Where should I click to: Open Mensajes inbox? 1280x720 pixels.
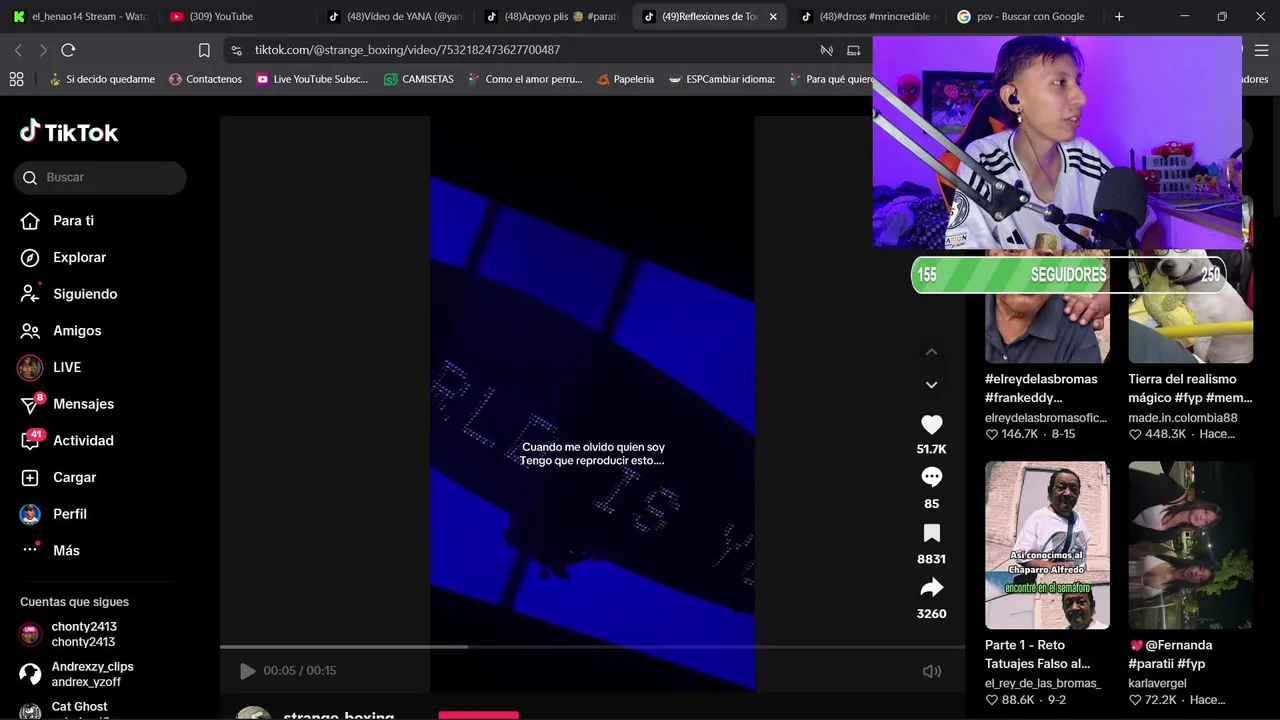pos(83,404)
